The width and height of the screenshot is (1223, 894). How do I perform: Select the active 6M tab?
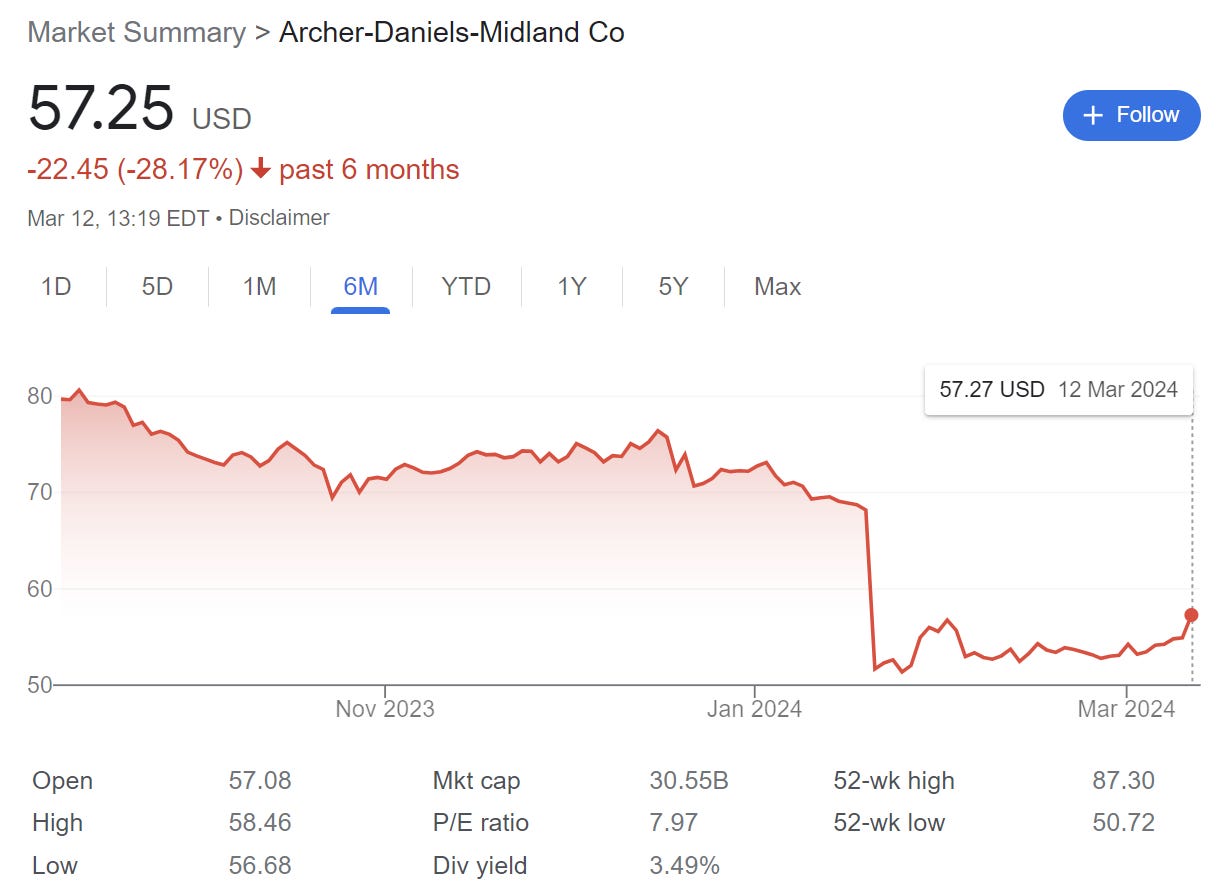point(360,287)
